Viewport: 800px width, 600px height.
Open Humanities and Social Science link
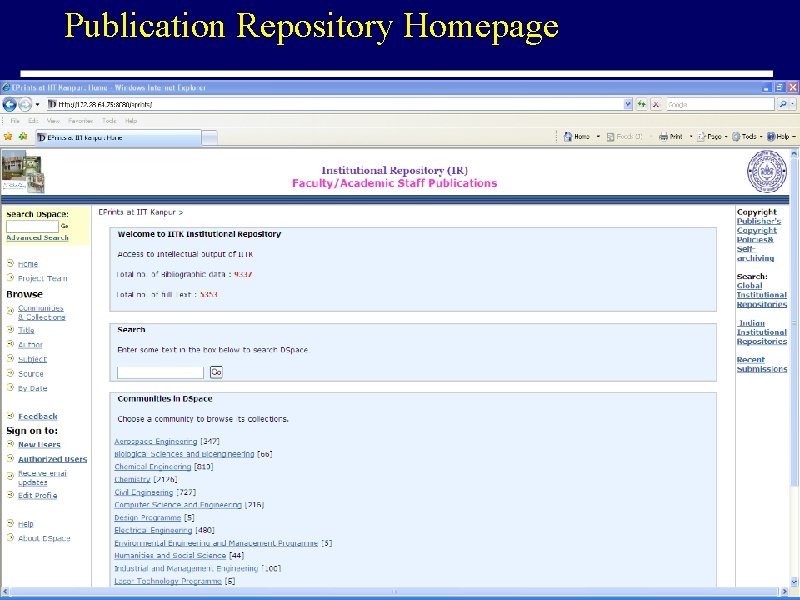click(x=170, y=556)
